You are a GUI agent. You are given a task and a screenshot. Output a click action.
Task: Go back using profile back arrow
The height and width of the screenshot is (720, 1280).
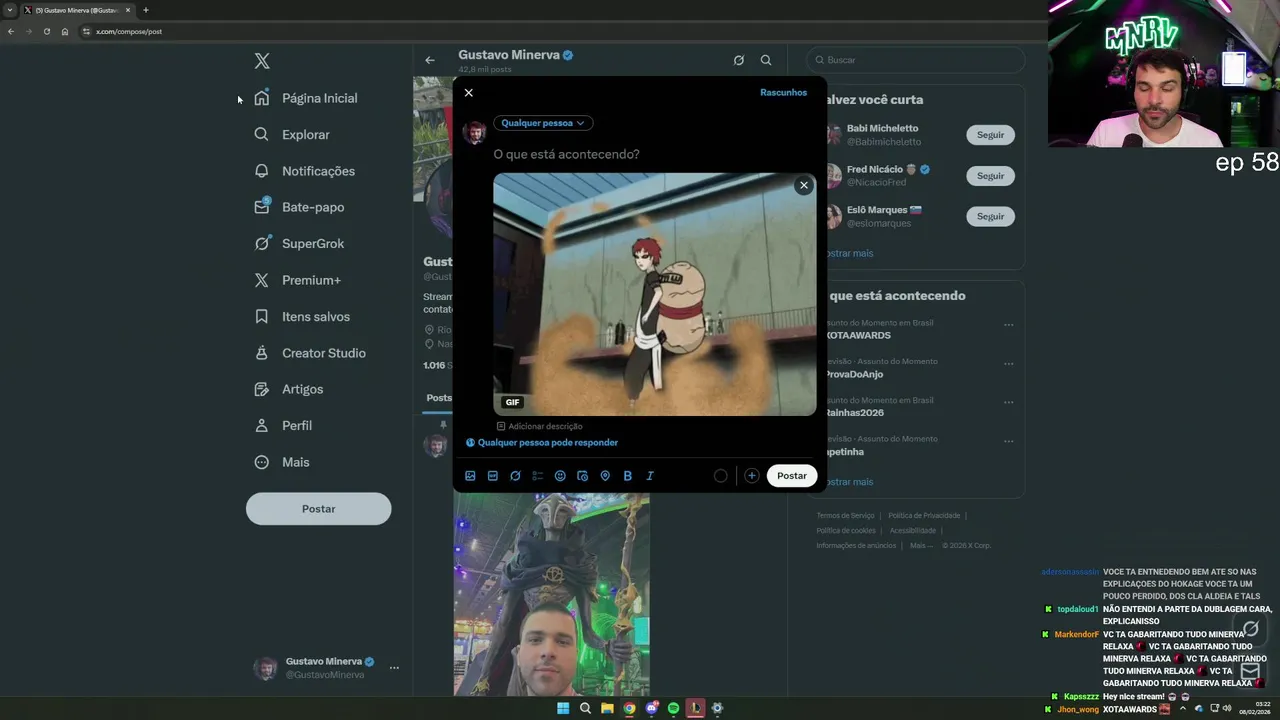pos(430,60)
